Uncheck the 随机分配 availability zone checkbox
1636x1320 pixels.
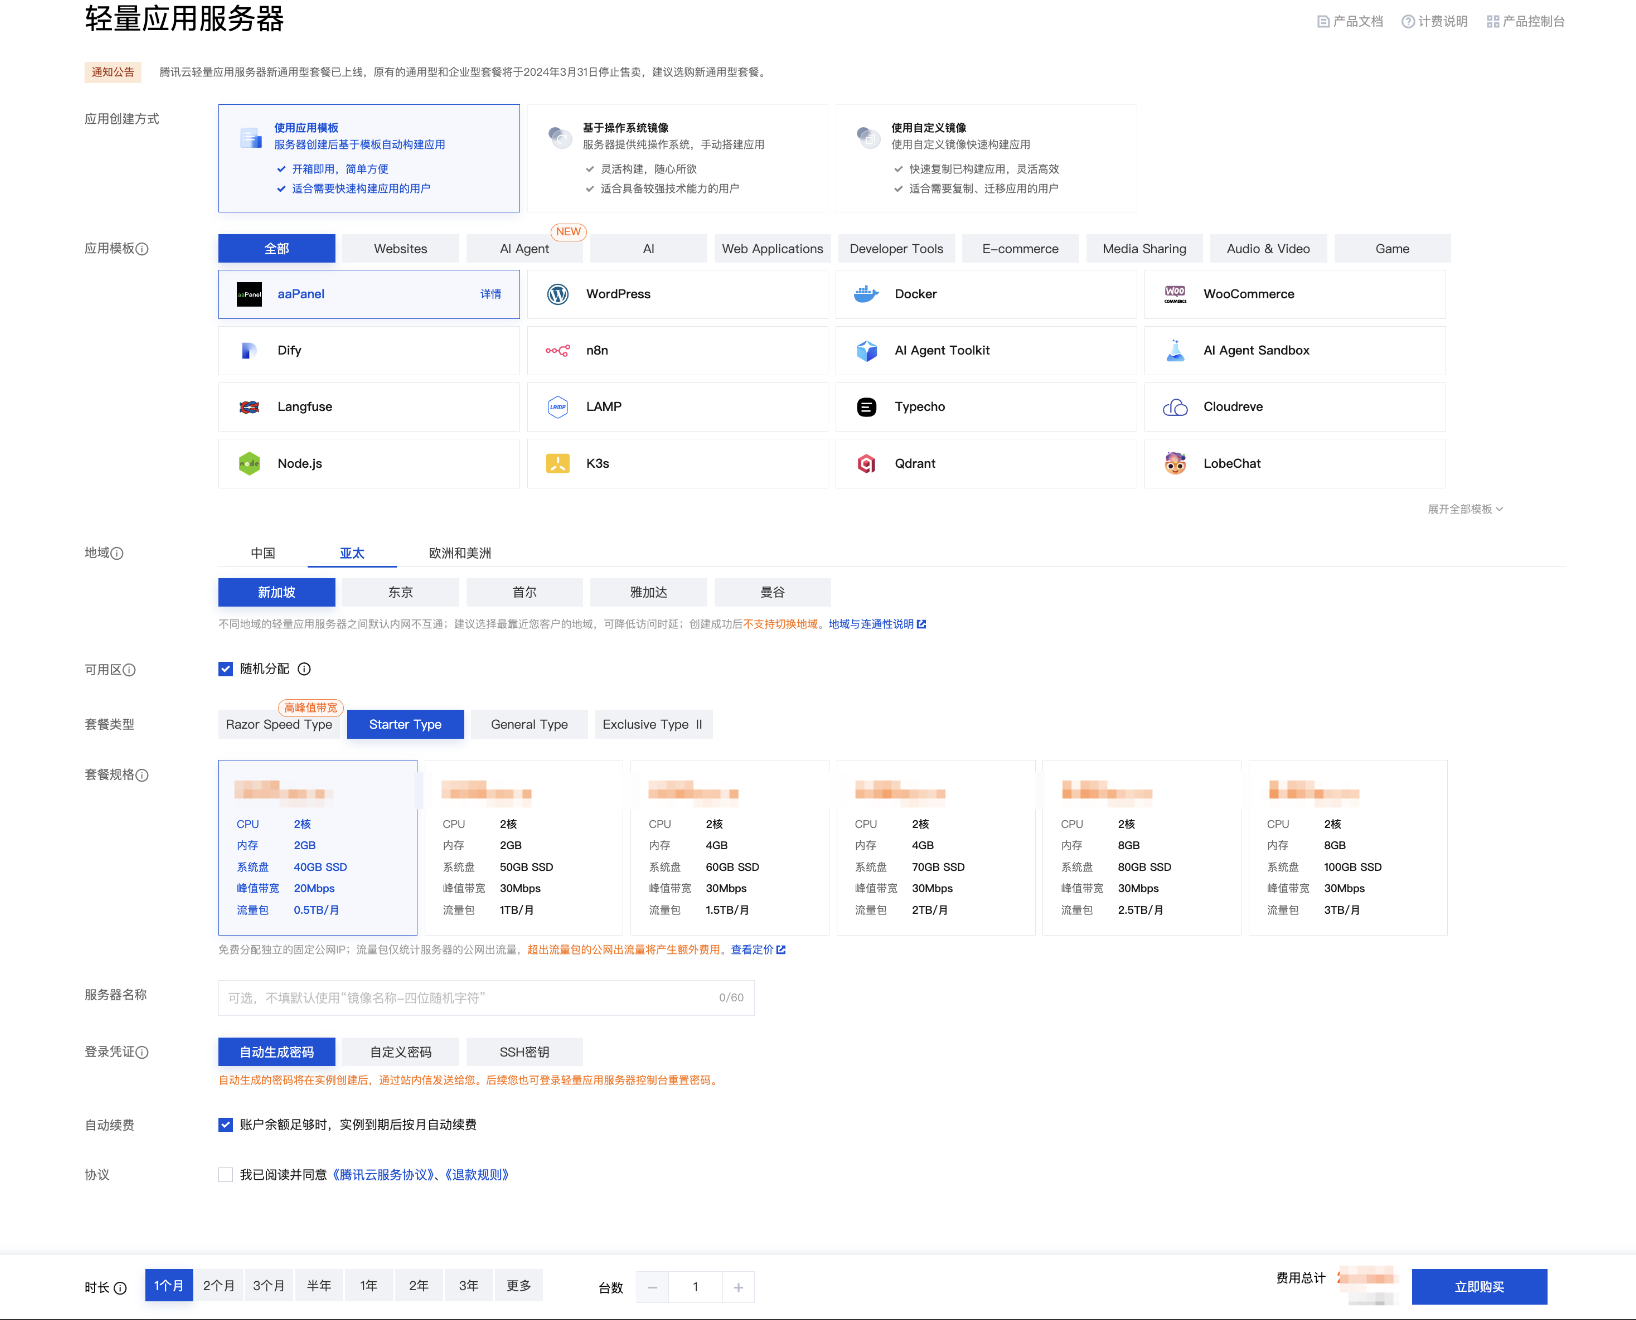pos(226,669)
